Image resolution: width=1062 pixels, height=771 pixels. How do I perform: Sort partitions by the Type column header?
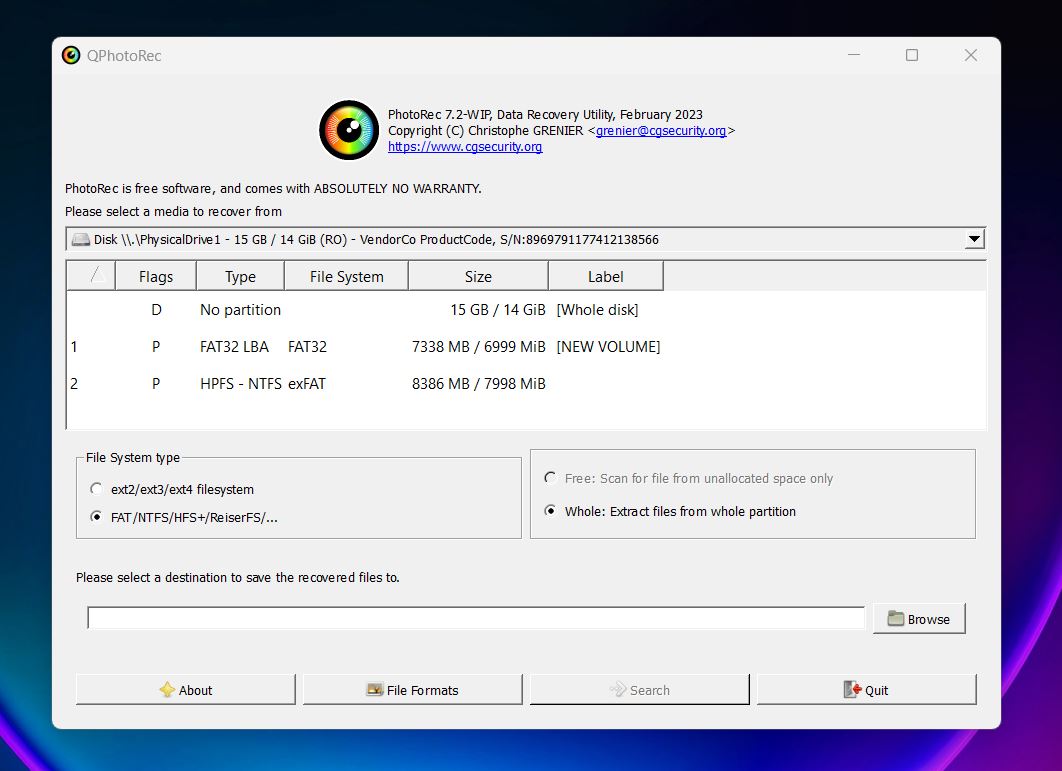point(240,276)
